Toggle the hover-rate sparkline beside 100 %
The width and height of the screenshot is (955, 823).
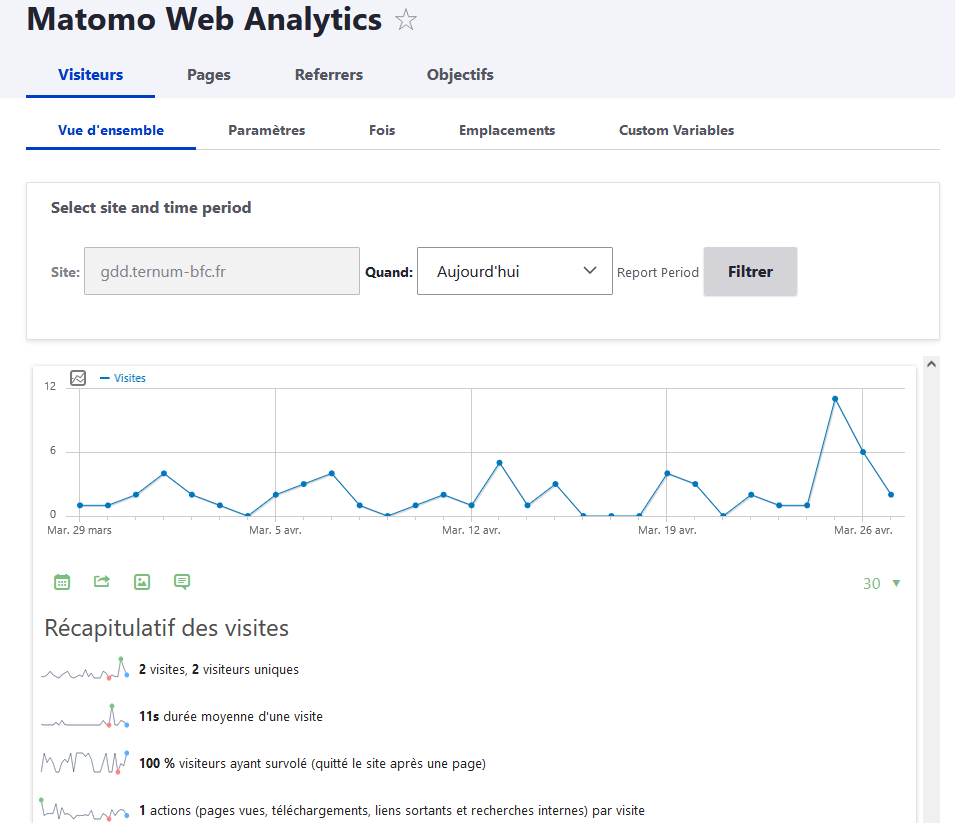pyautogui.click(x=84, y=762)
